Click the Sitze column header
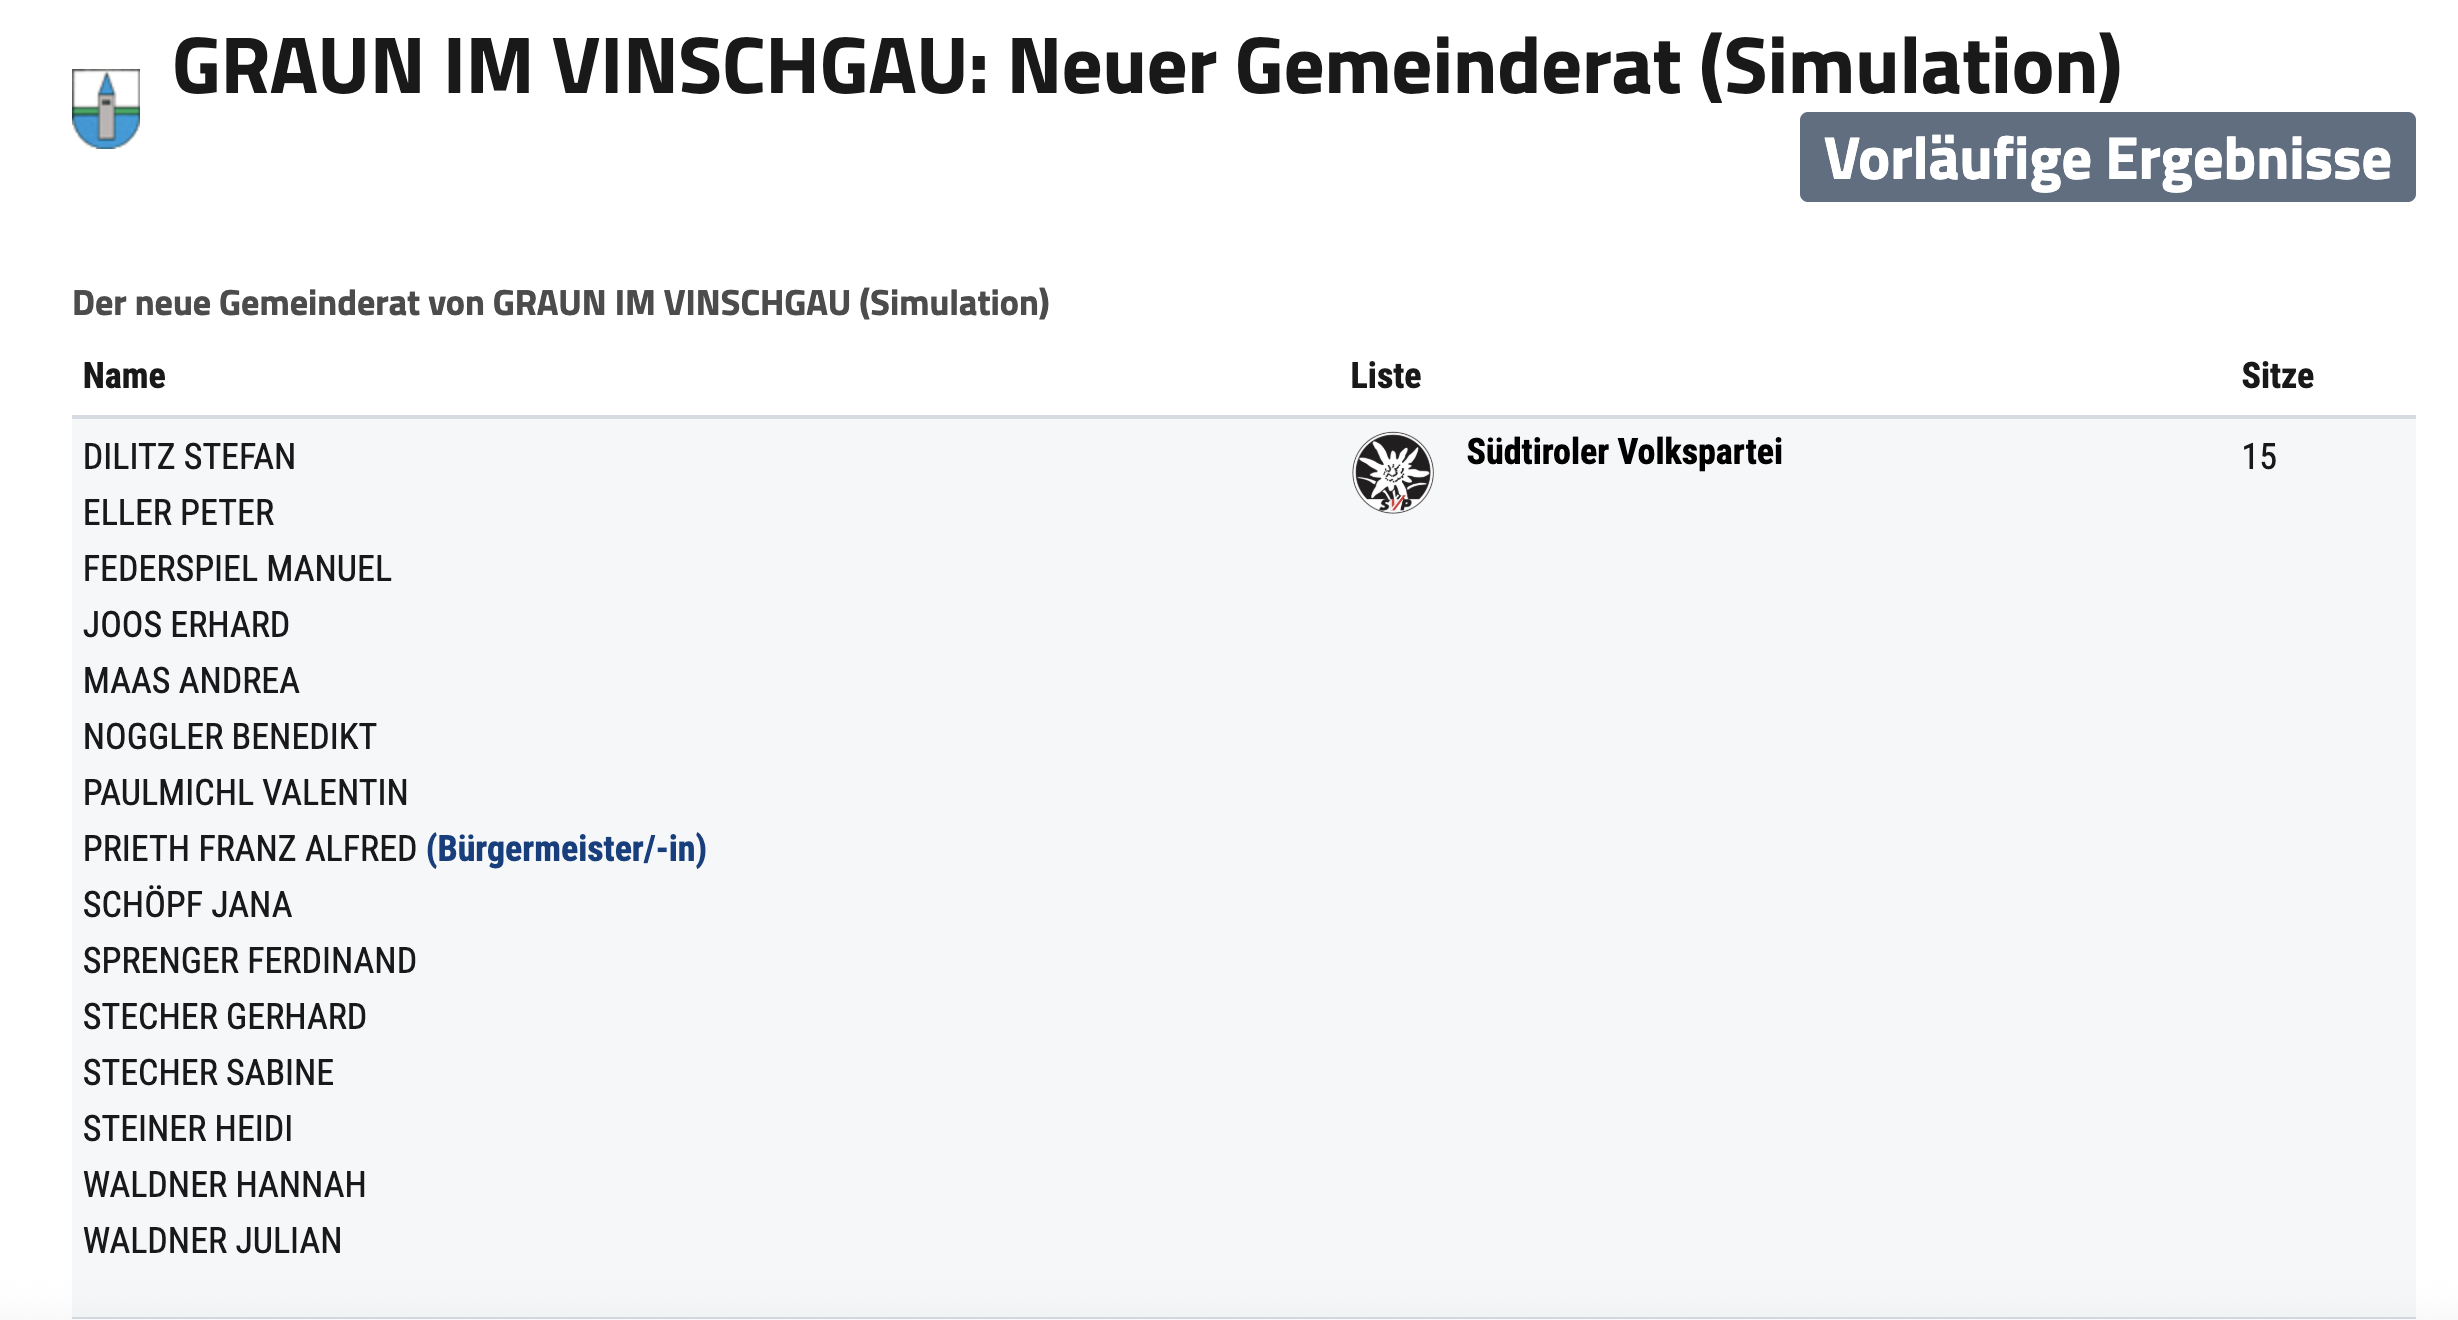 pos(2277,376)
